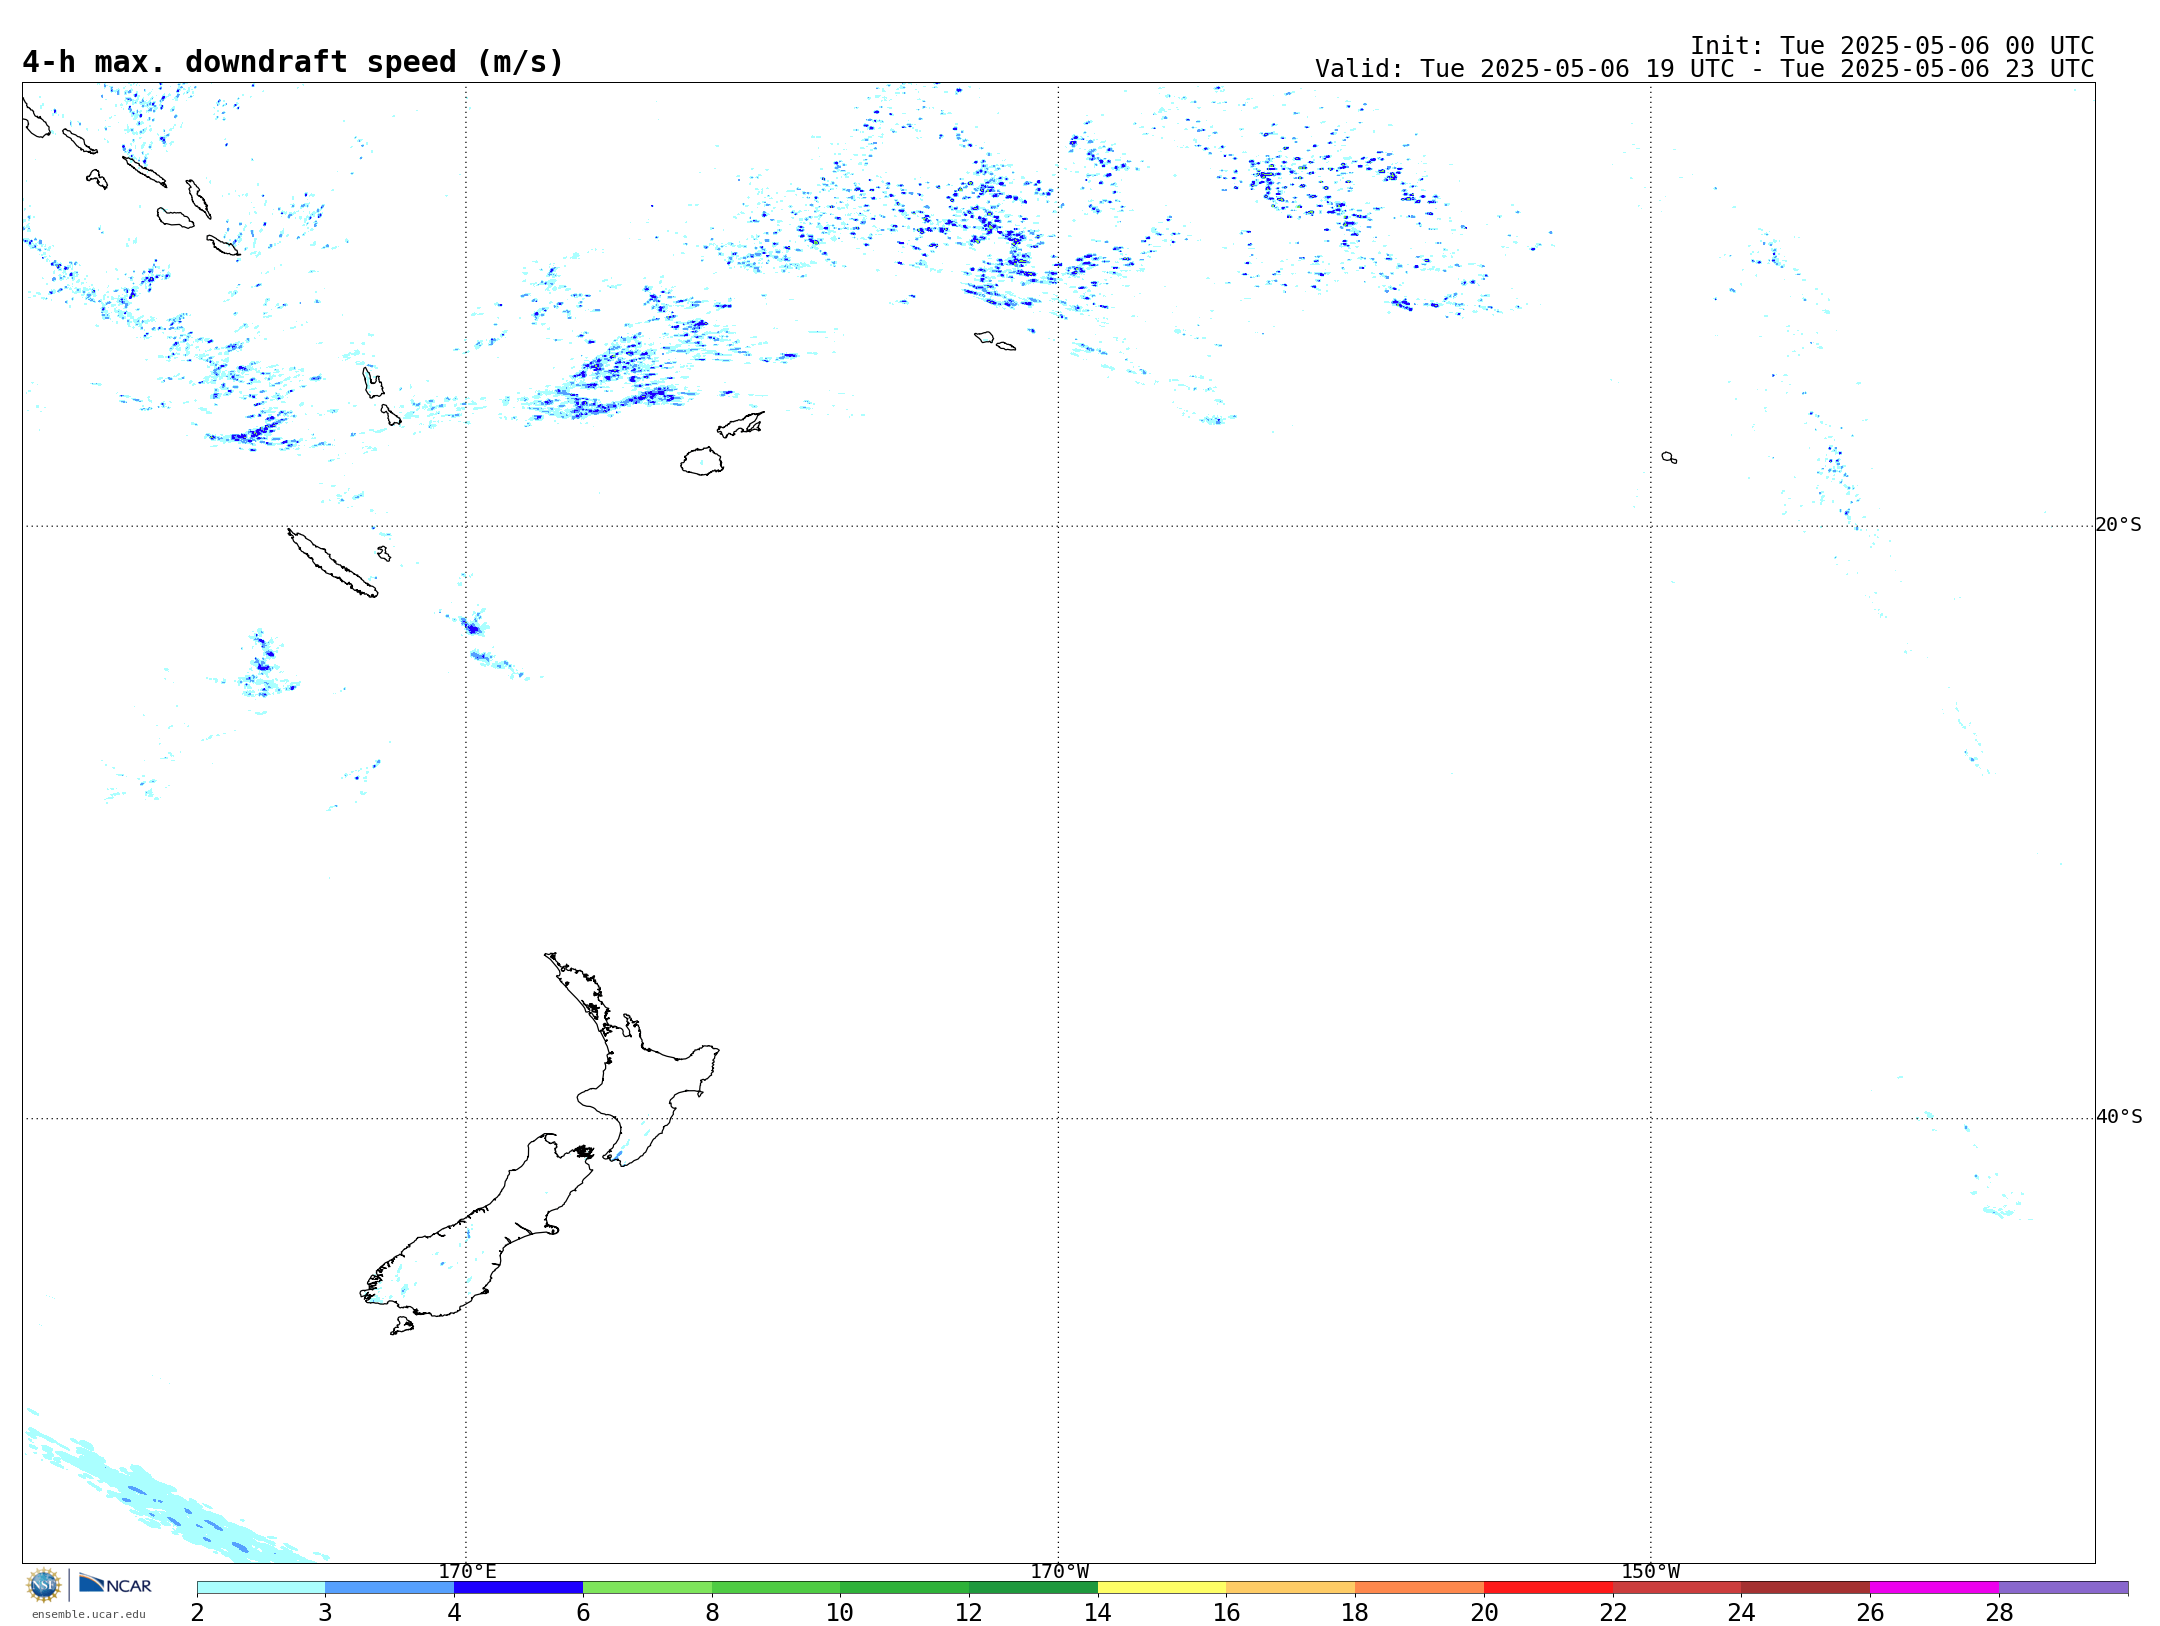This screenshot has width=2160, height=1626.
Task: Select the dark red 24–26 colorbar segment
Action: (x=1806, y=1587)
